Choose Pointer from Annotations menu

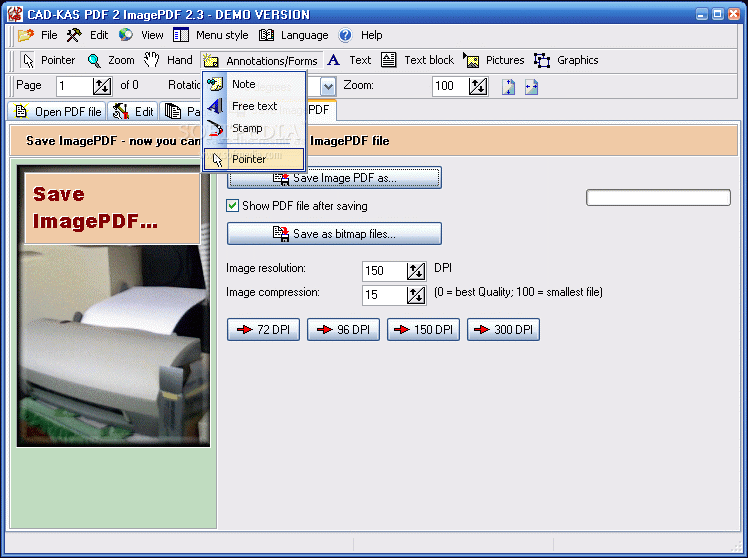[x=254, y=159]
